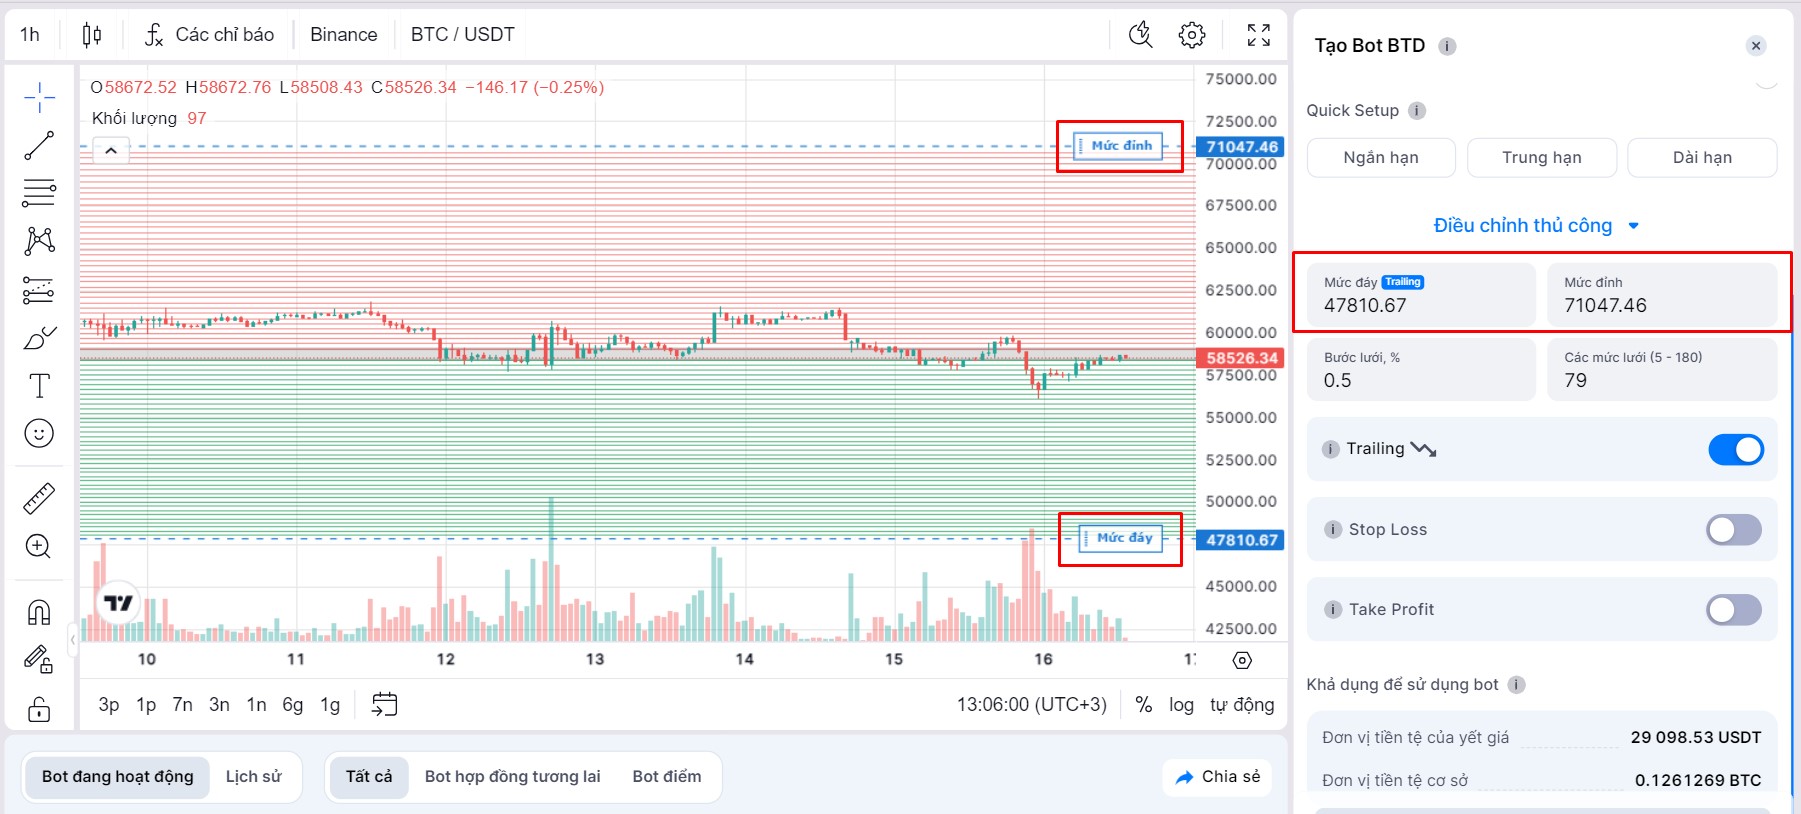Switch to Lịch sử tab
The width and height of the screenshot is (1801, 814).
[x=254, y=777]
